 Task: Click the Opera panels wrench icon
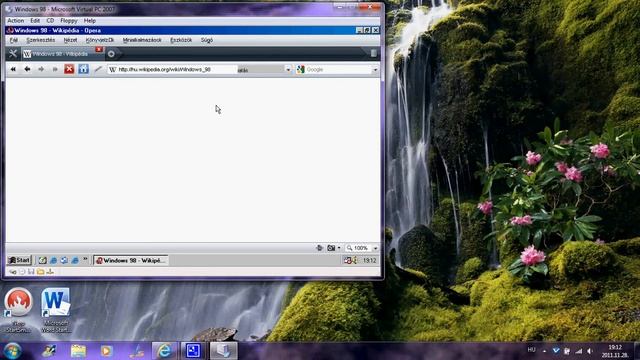(x=13, y=53)
